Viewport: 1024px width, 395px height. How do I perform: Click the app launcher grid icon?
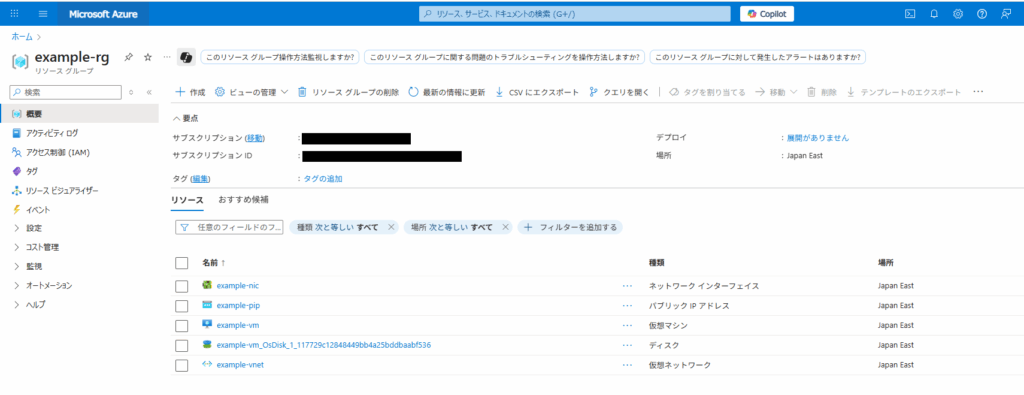[x=14, y=14]
